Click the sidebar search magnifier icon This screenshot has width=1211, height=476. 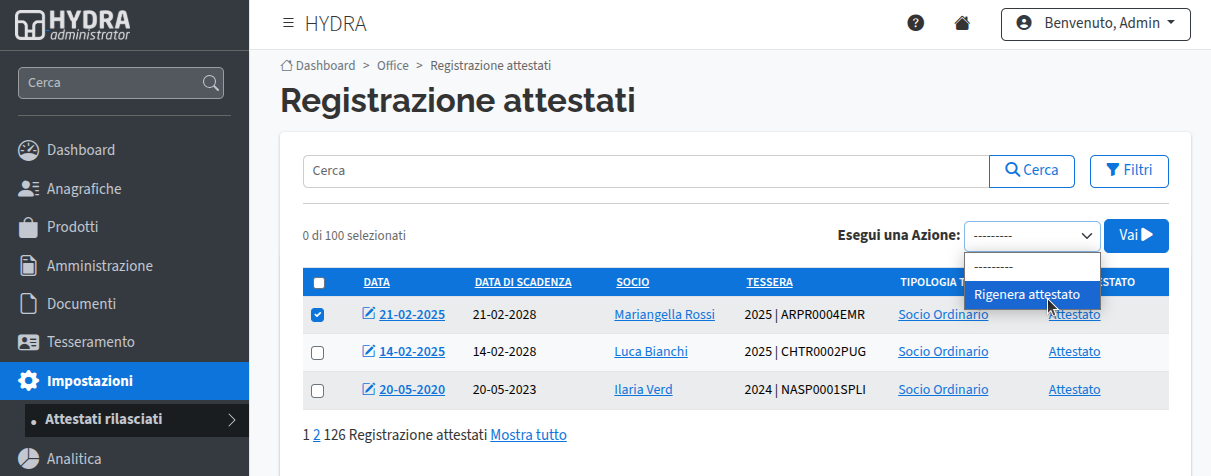tap(210, 83)
